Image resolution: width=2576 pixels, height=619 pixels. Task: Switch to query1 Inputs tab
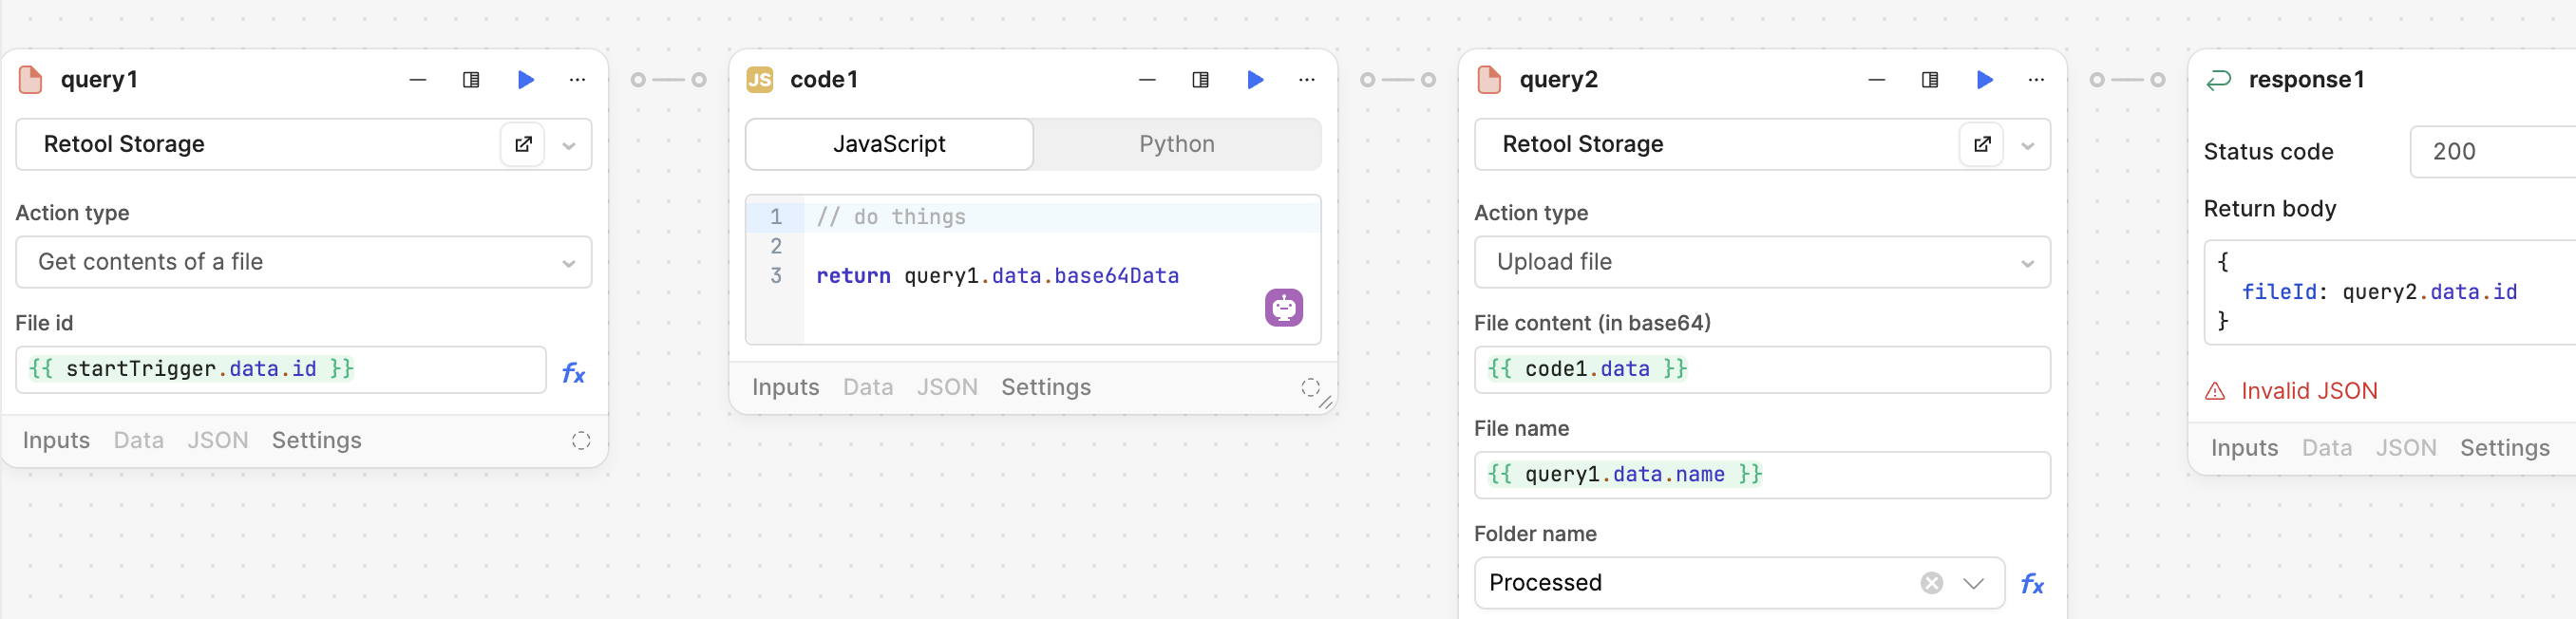coord(56,440)
